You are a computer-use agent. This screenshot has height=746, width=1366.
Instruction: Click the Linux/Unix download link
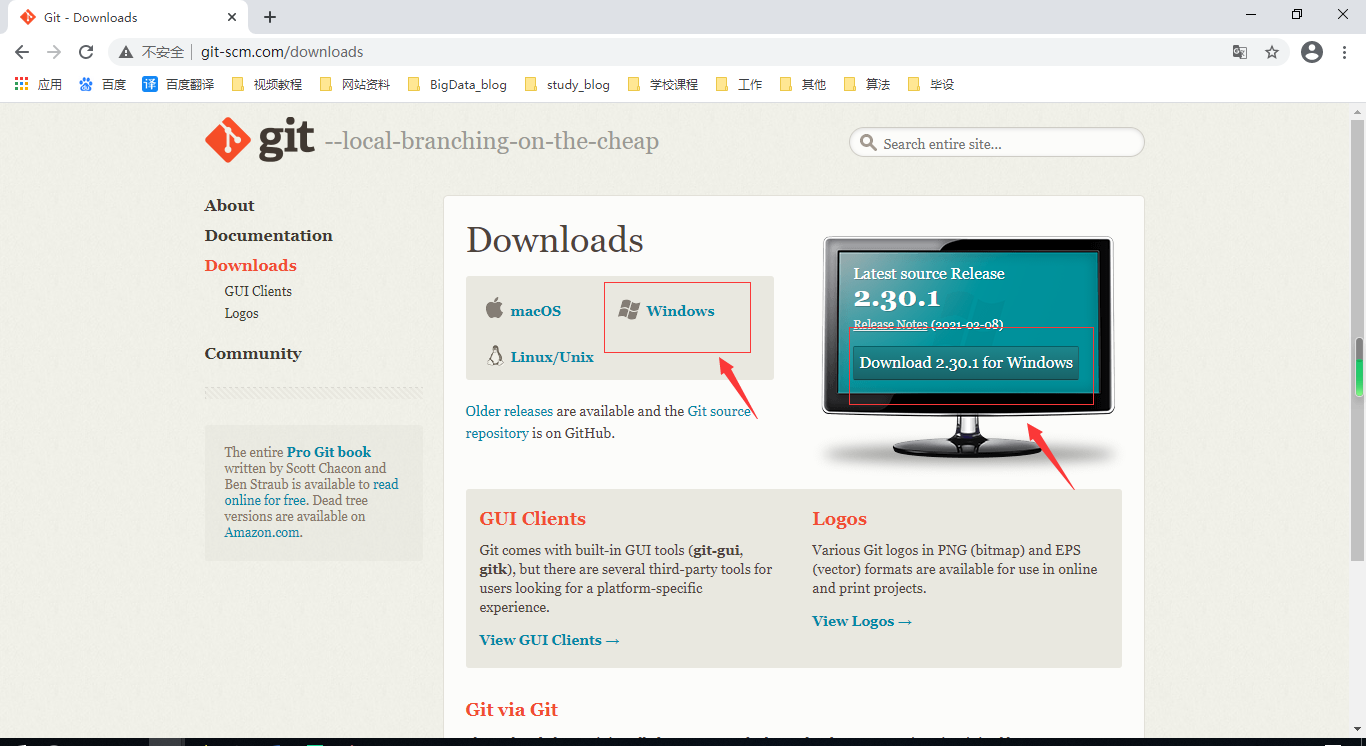pos(552,357)
